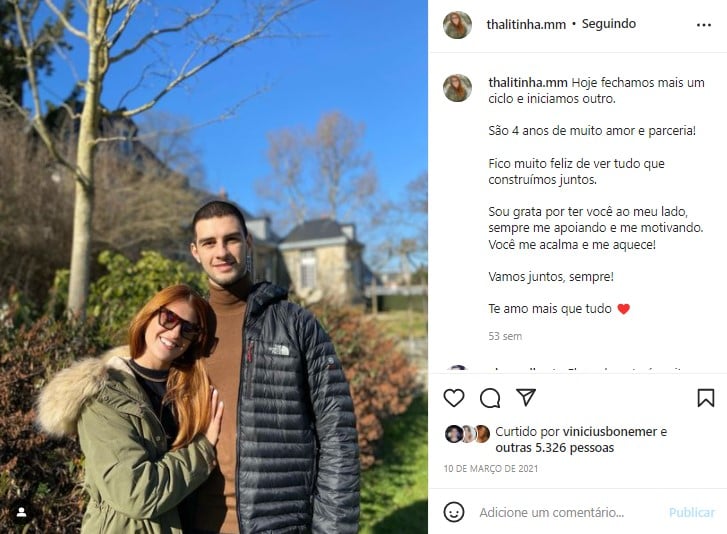Show tagged people icon on the photo

click(21, 512)
